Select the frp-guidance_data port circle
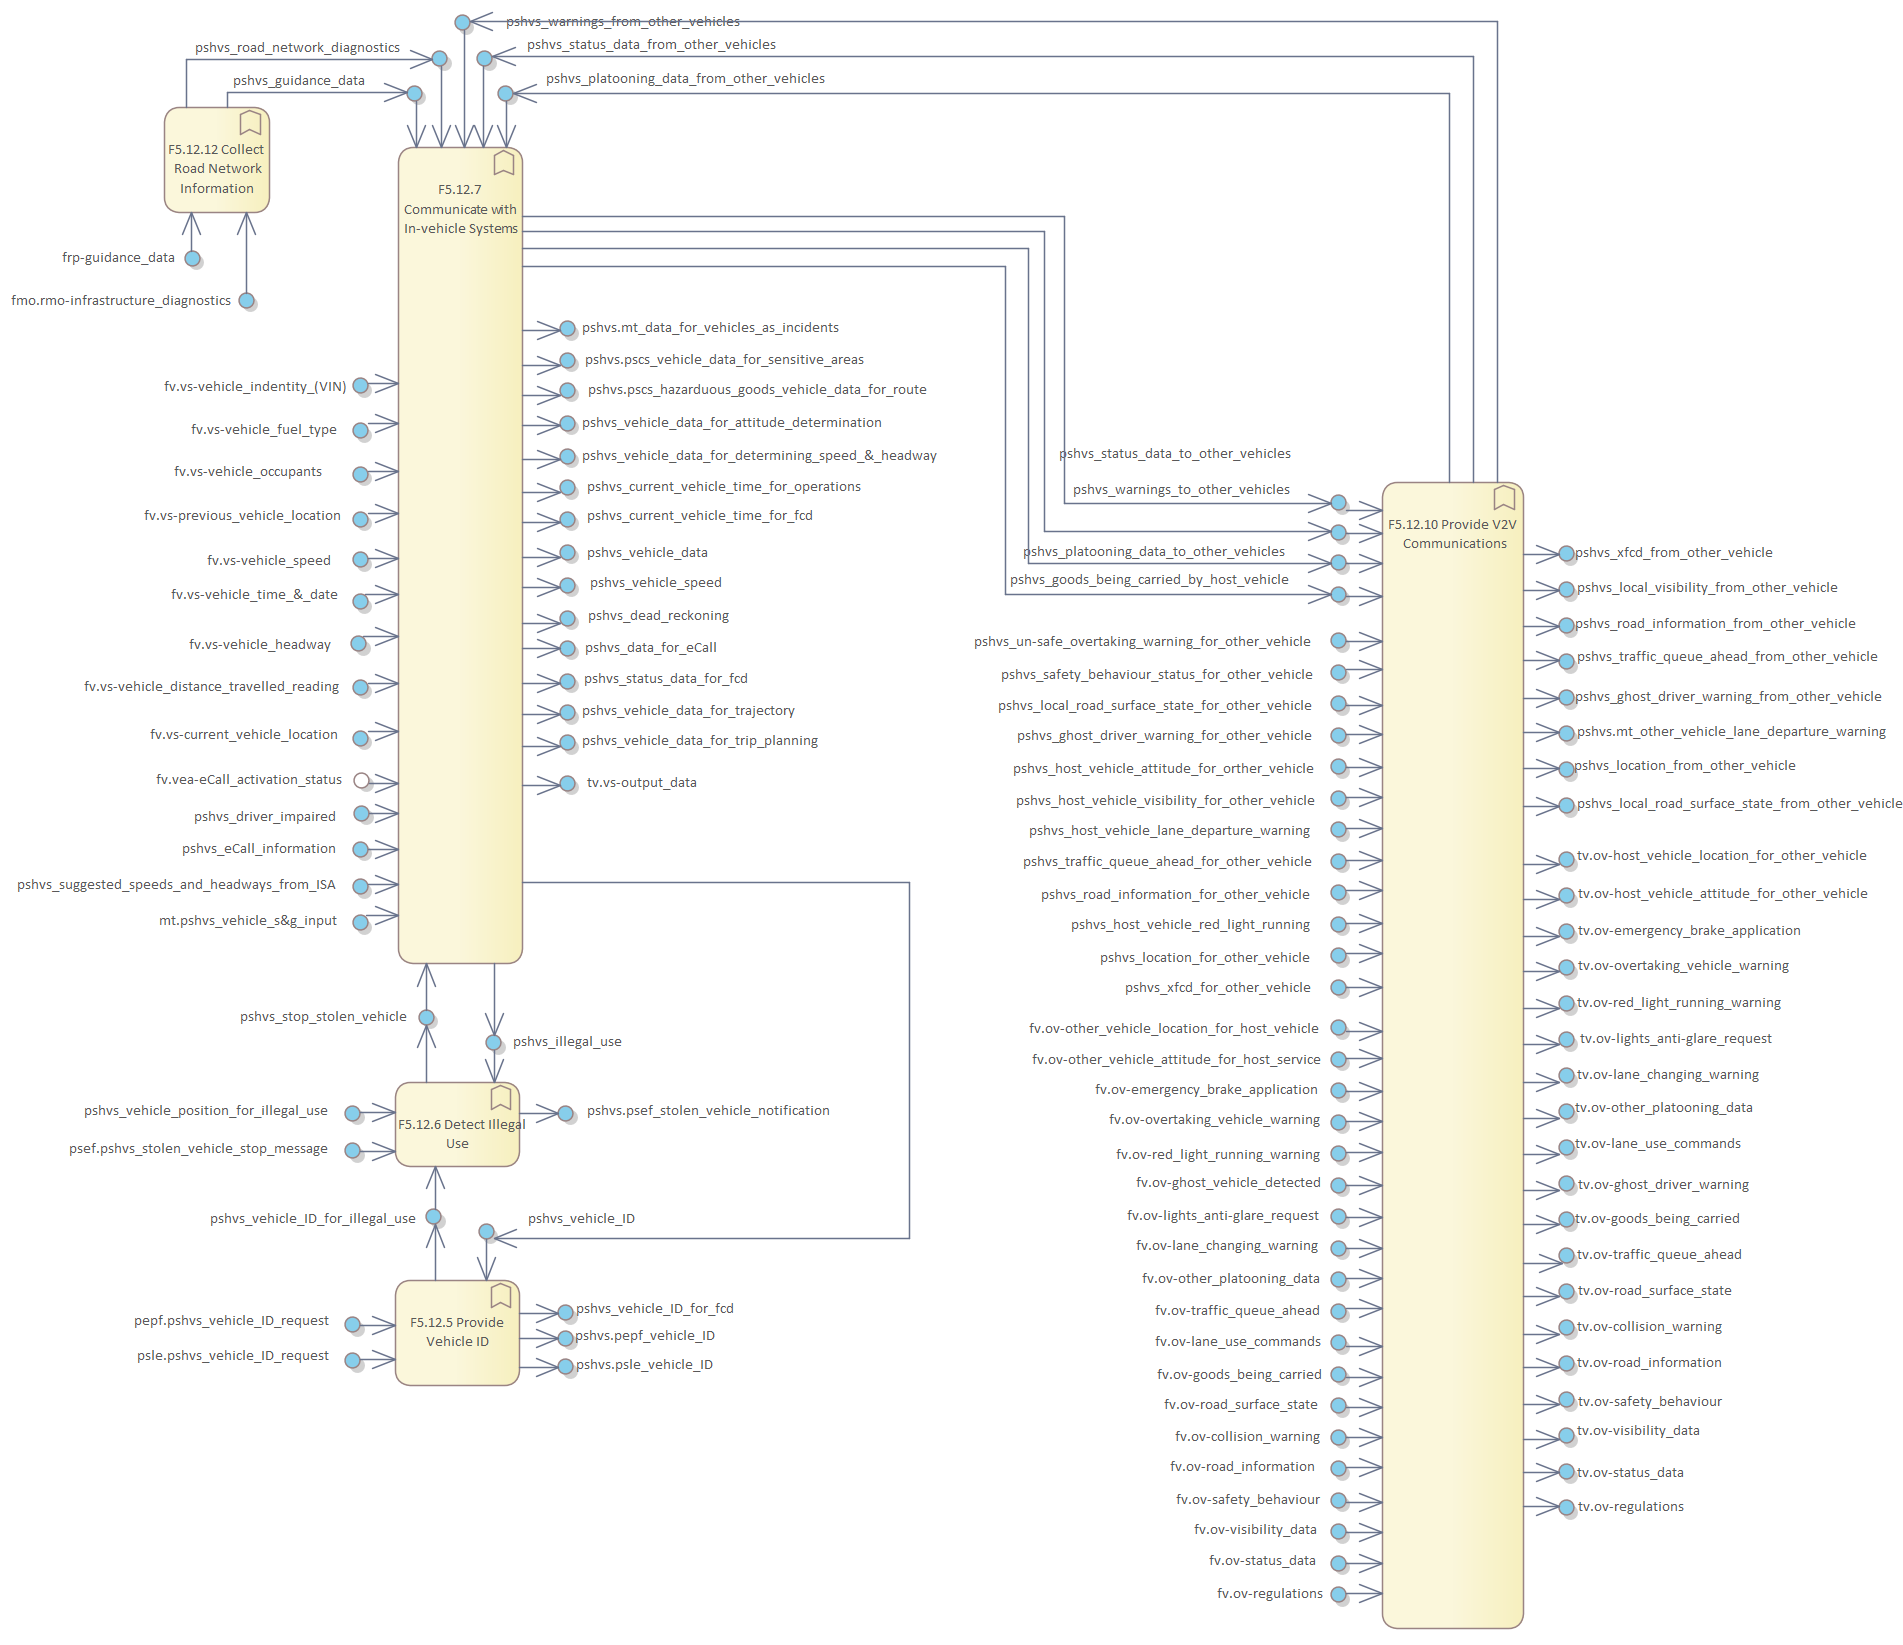Image resolution: width=1903 pixels, height=1645 pixels. tap(193, 259)
